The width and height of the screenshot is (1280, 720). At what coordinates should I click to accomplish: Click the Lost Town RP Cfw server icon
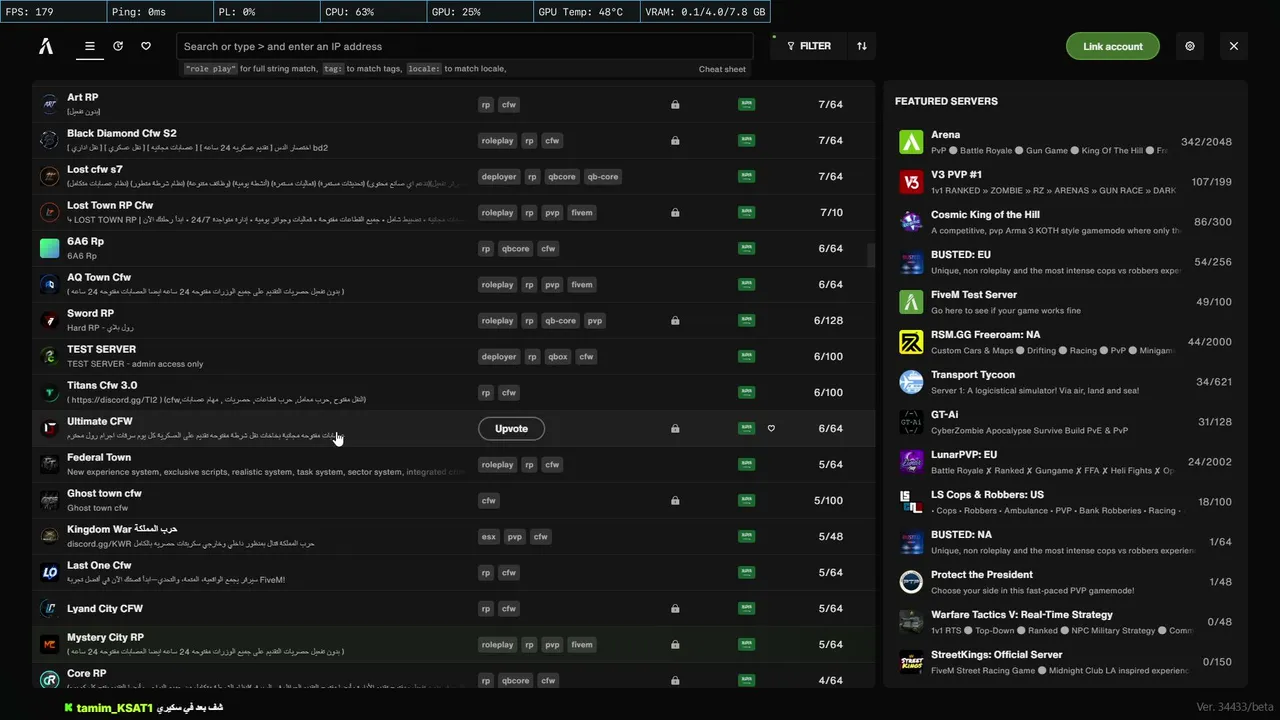[49, 212]
